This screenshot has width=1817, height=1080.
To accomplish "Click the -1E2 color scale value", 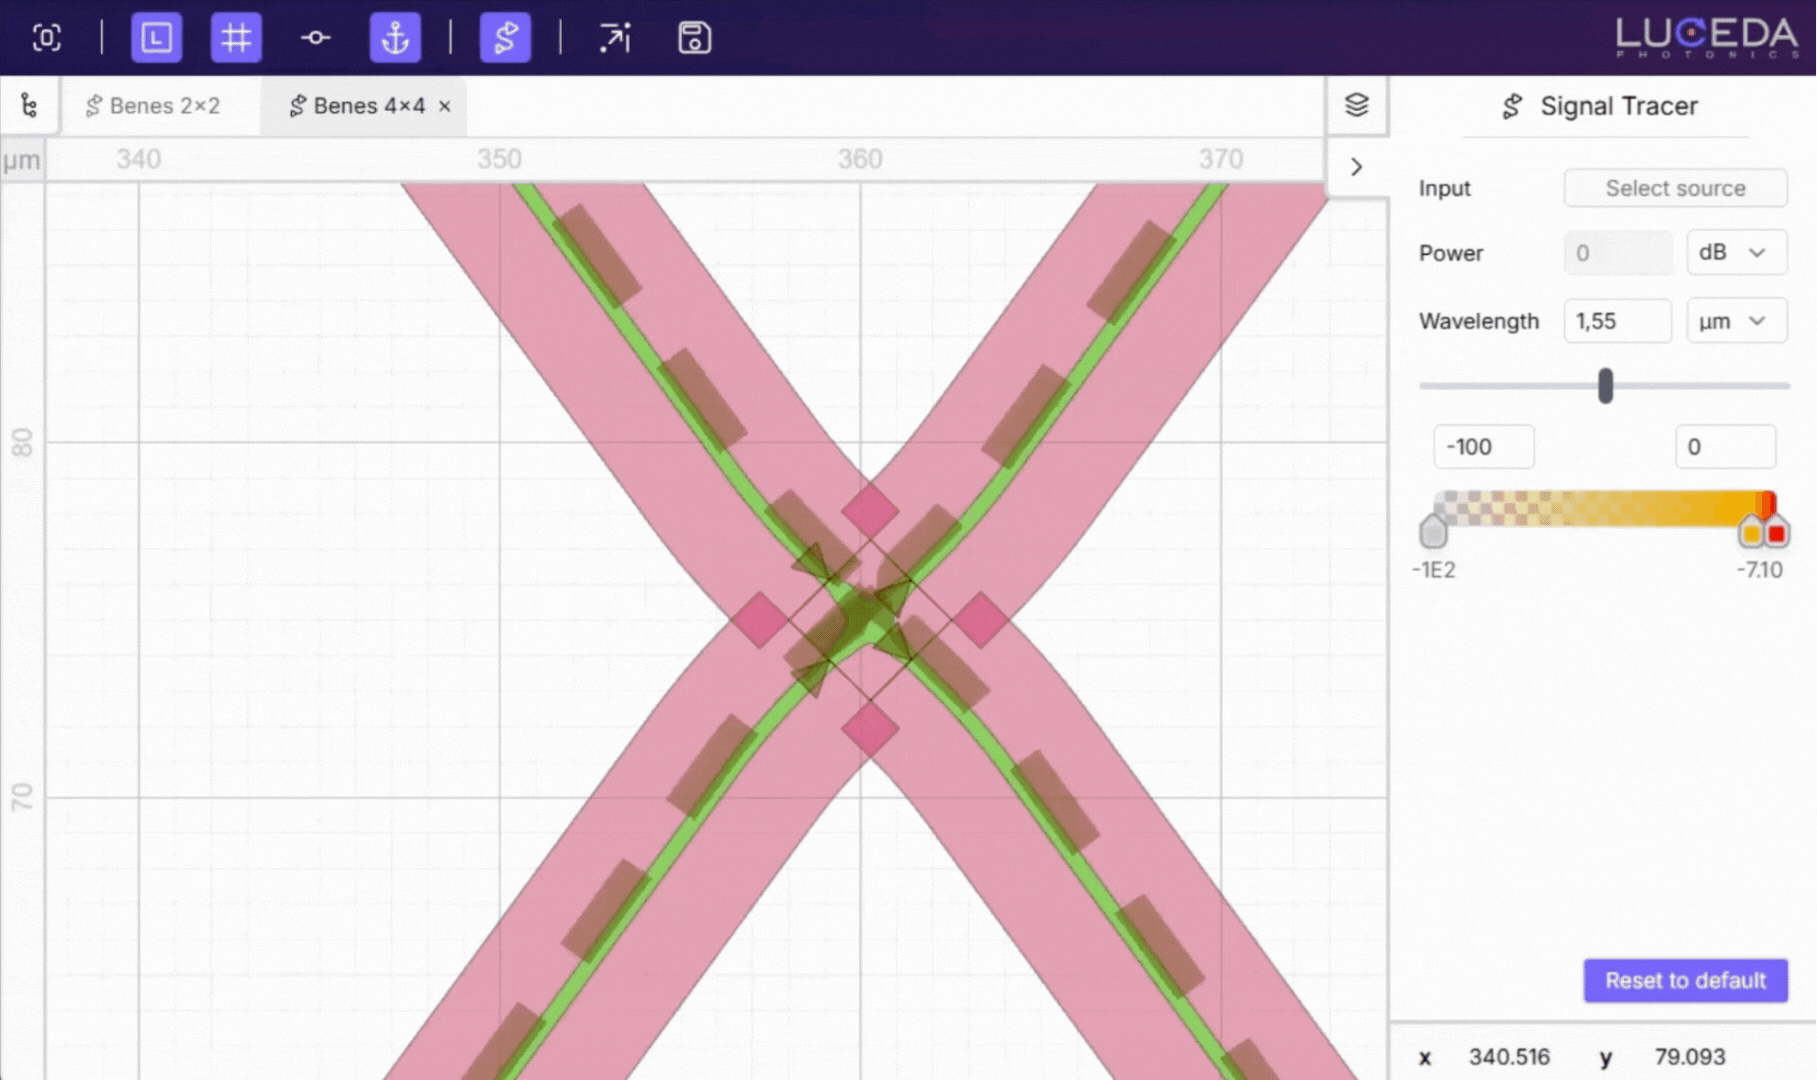I will 1433,570.
